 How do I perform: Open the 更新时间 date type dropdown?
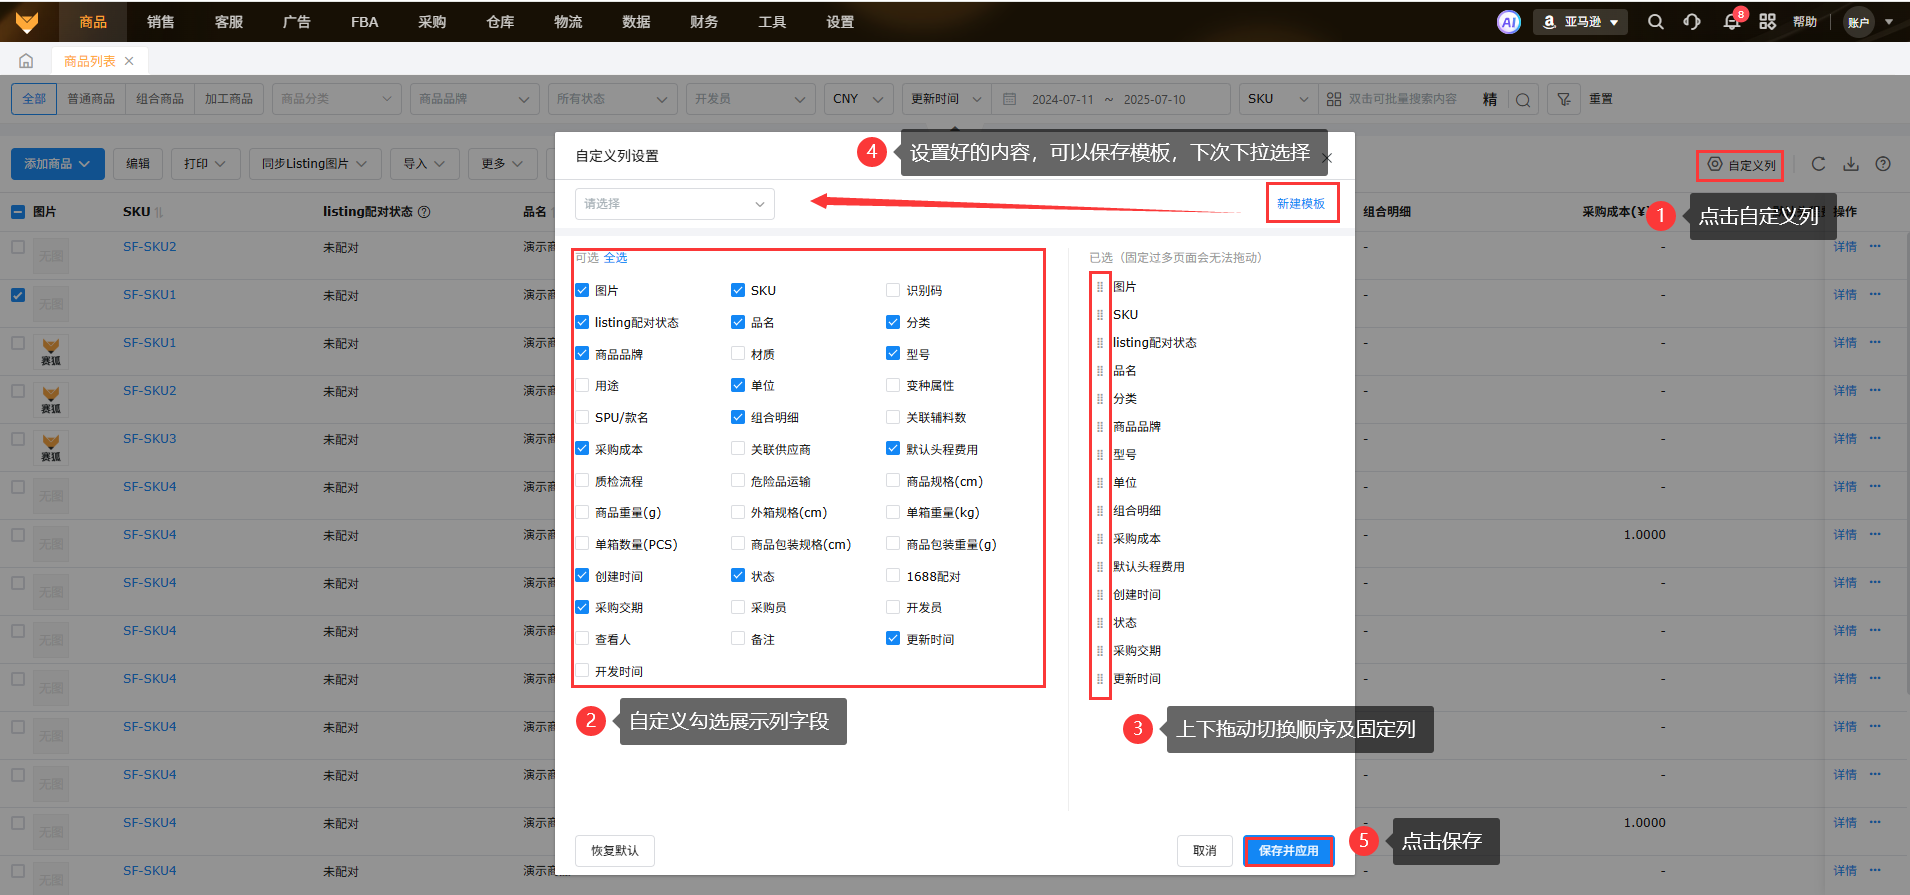946,99
